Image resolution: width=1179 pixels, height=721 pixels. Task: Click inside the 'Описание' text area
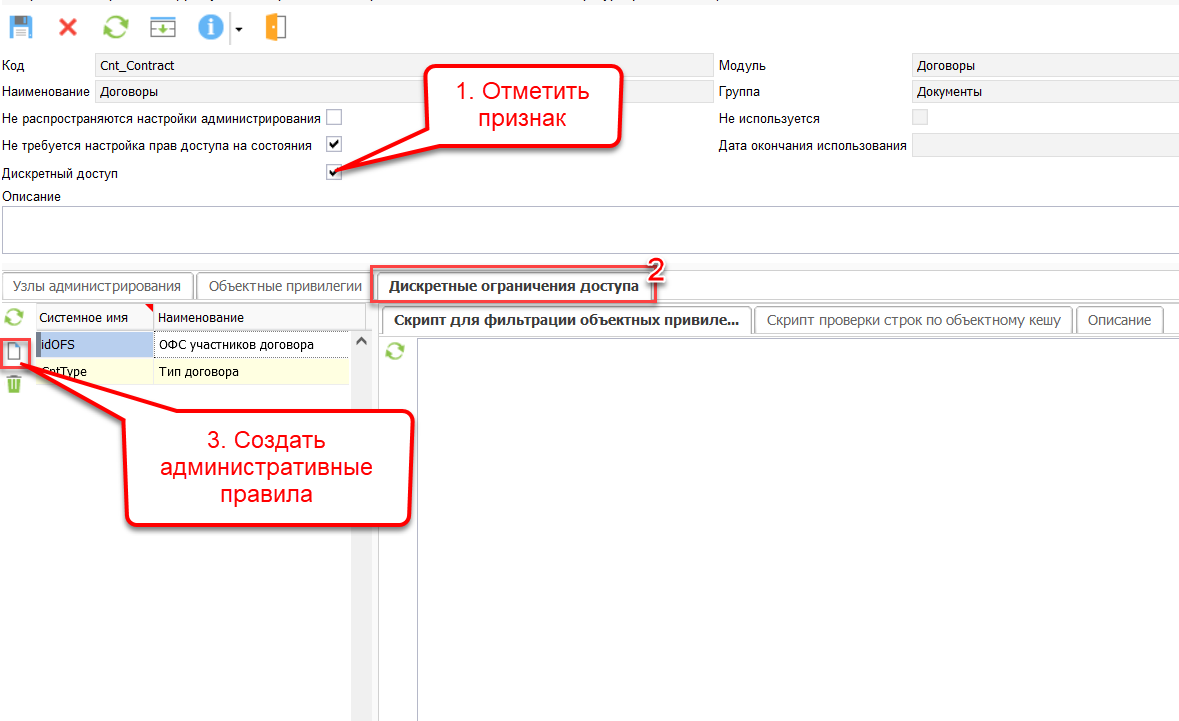[x=590, y=230]
